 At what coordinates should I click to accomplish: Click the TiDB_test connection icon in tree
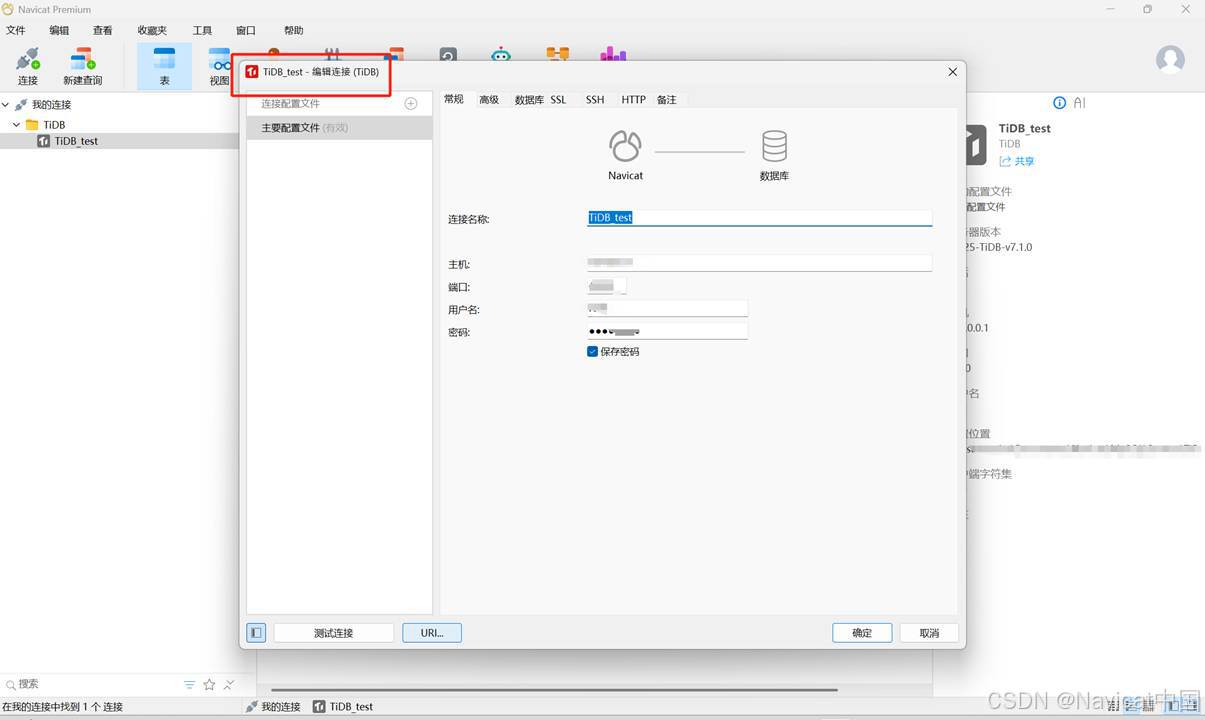point(43,141)
